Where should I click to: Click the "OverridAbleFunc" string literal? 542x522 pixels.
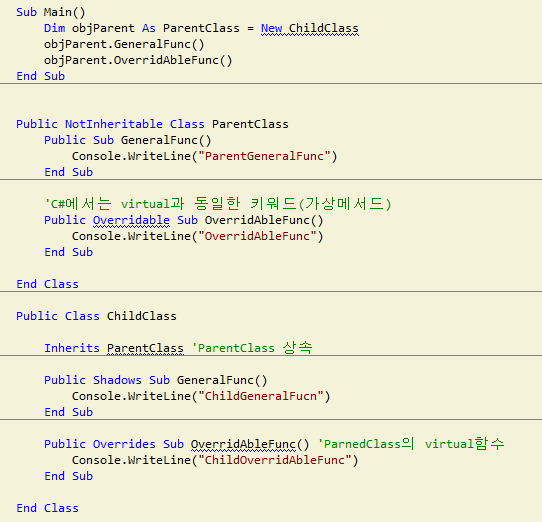coord(257,236)
